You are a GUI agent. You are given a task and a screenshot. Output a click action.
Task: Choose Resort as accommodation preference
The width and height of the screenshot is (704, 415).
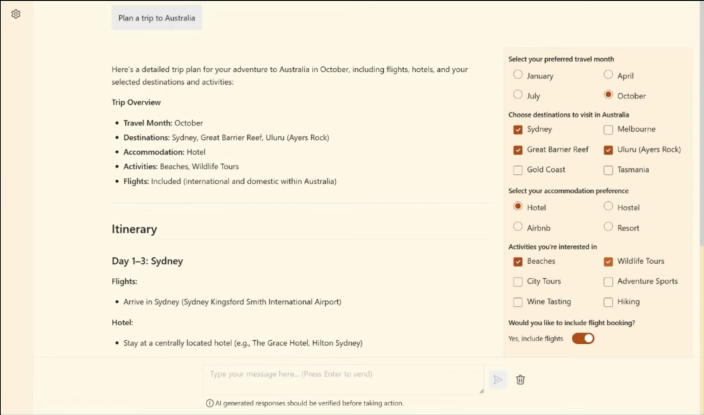click(609, 227)
